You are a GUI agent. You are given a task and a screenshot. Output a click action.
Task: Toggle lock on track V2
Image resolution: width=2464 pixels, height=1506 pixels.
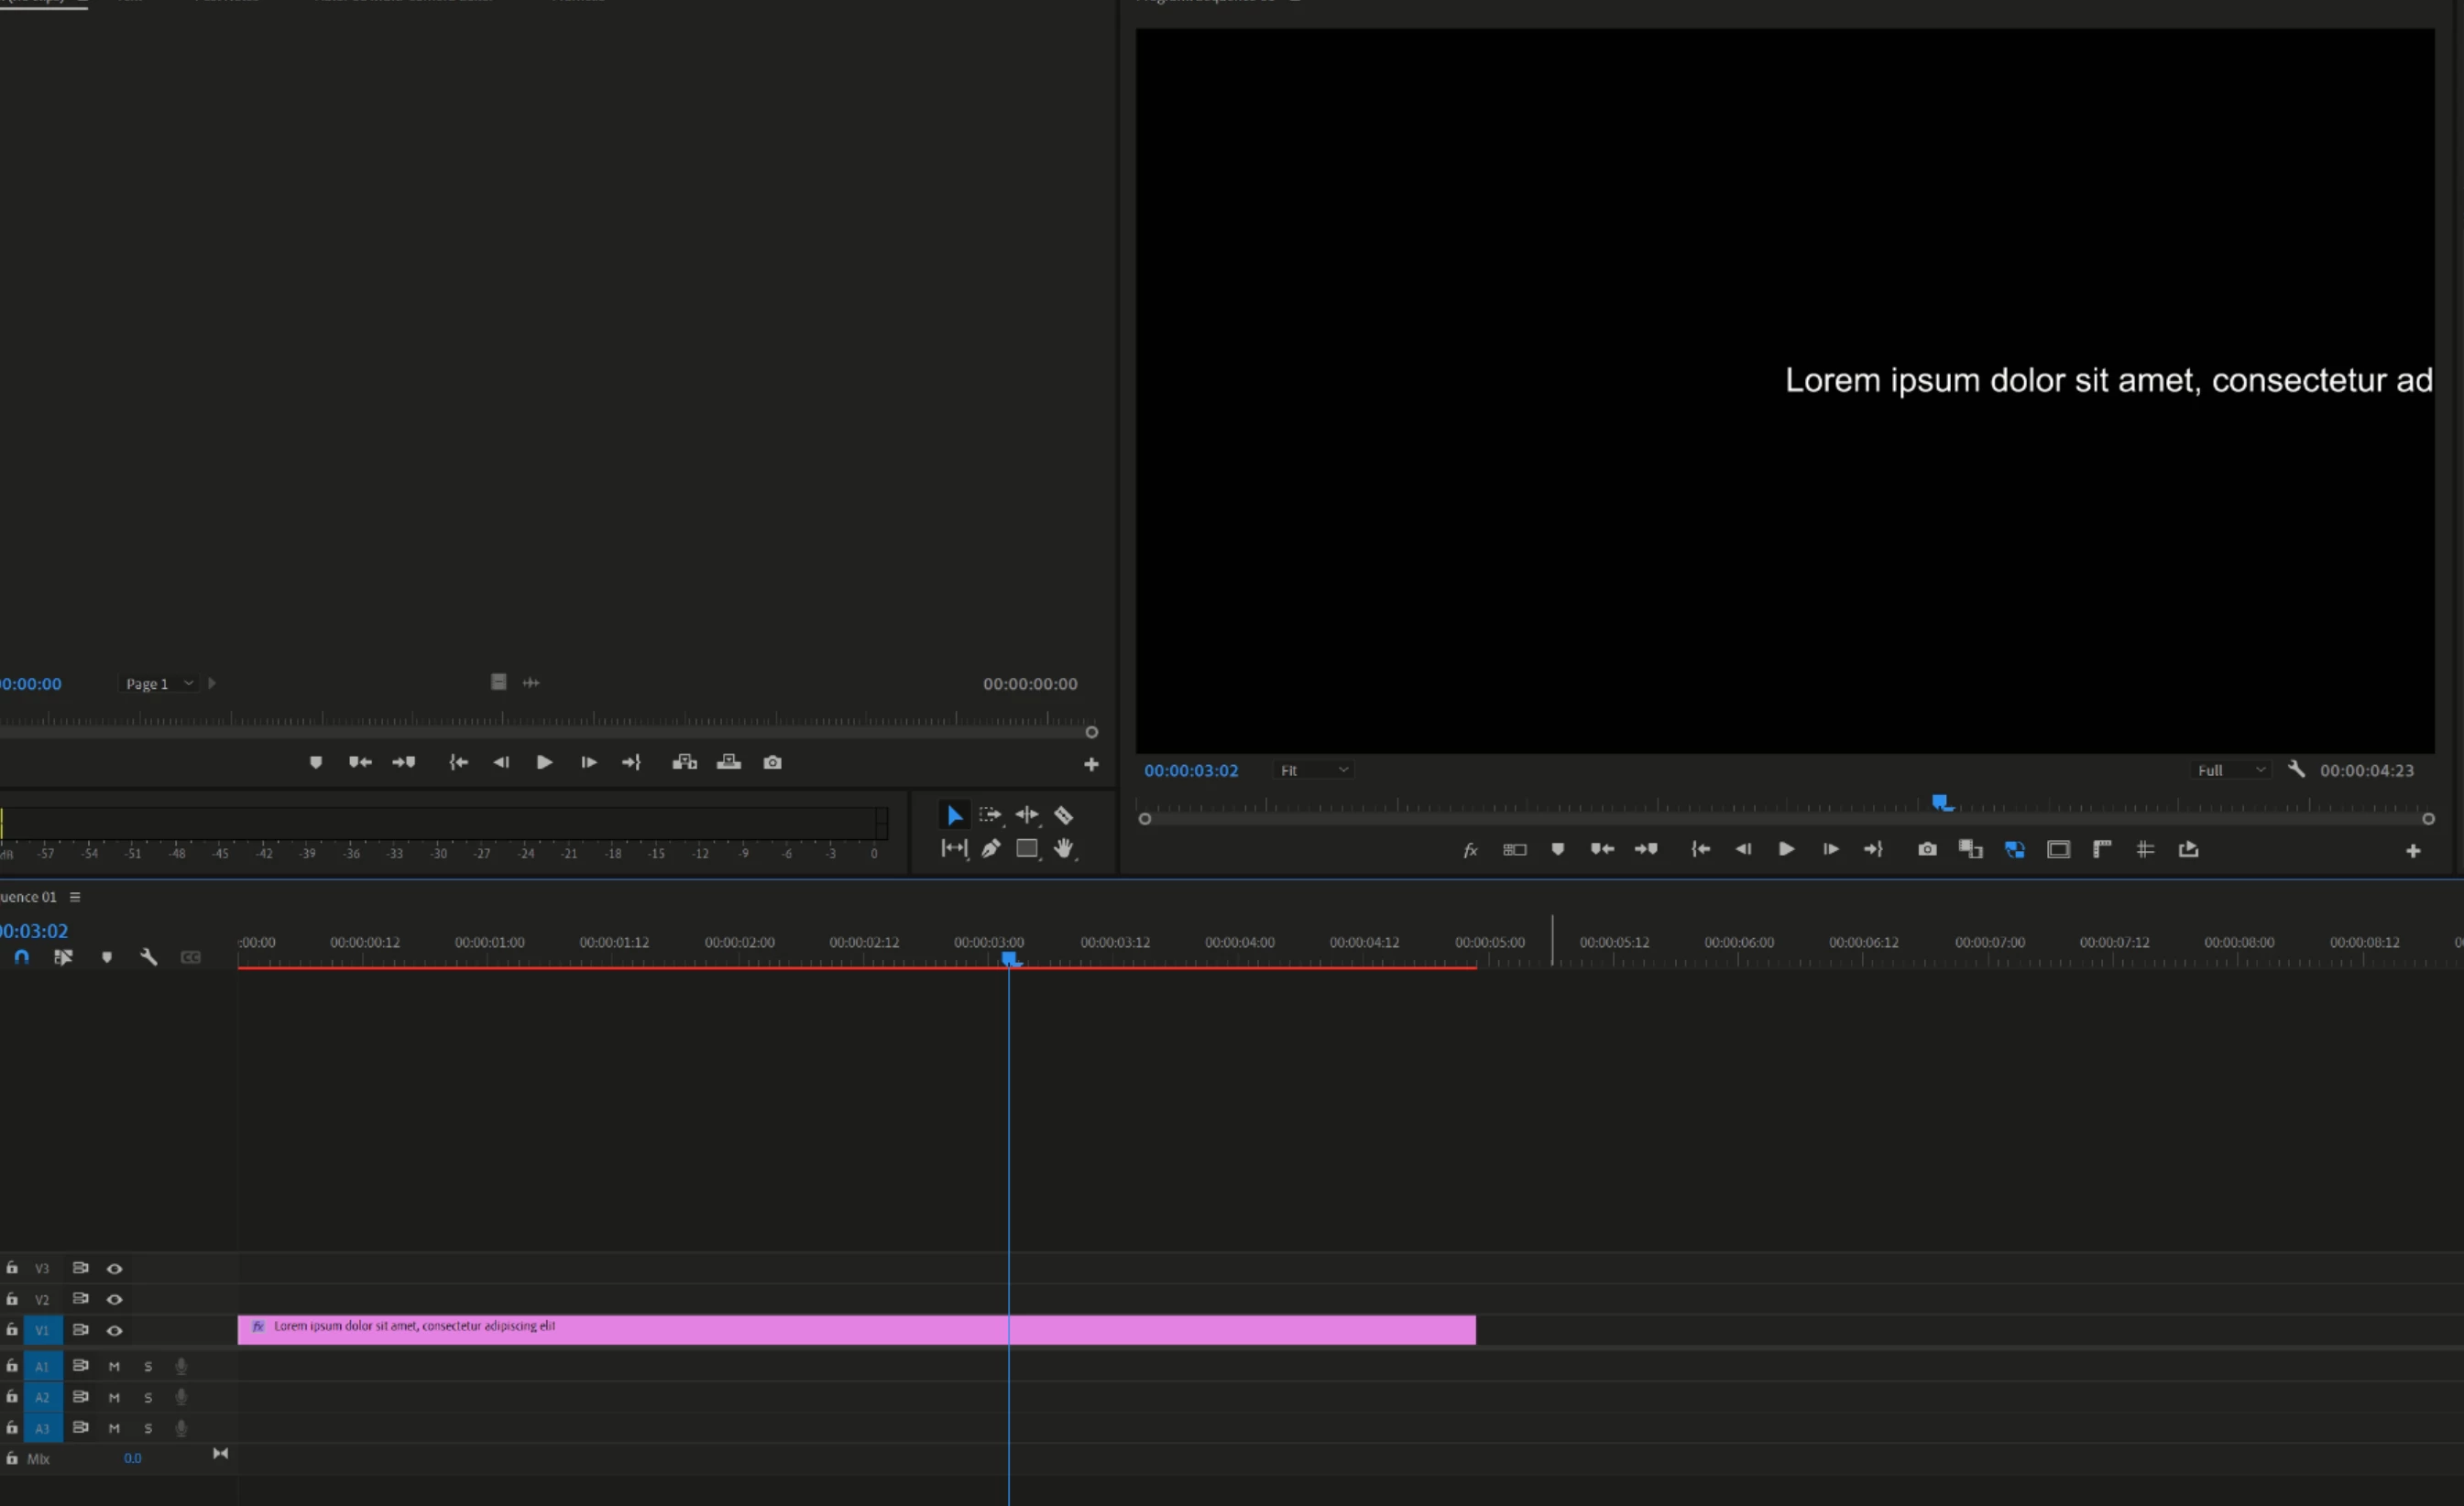(12, 1299)
